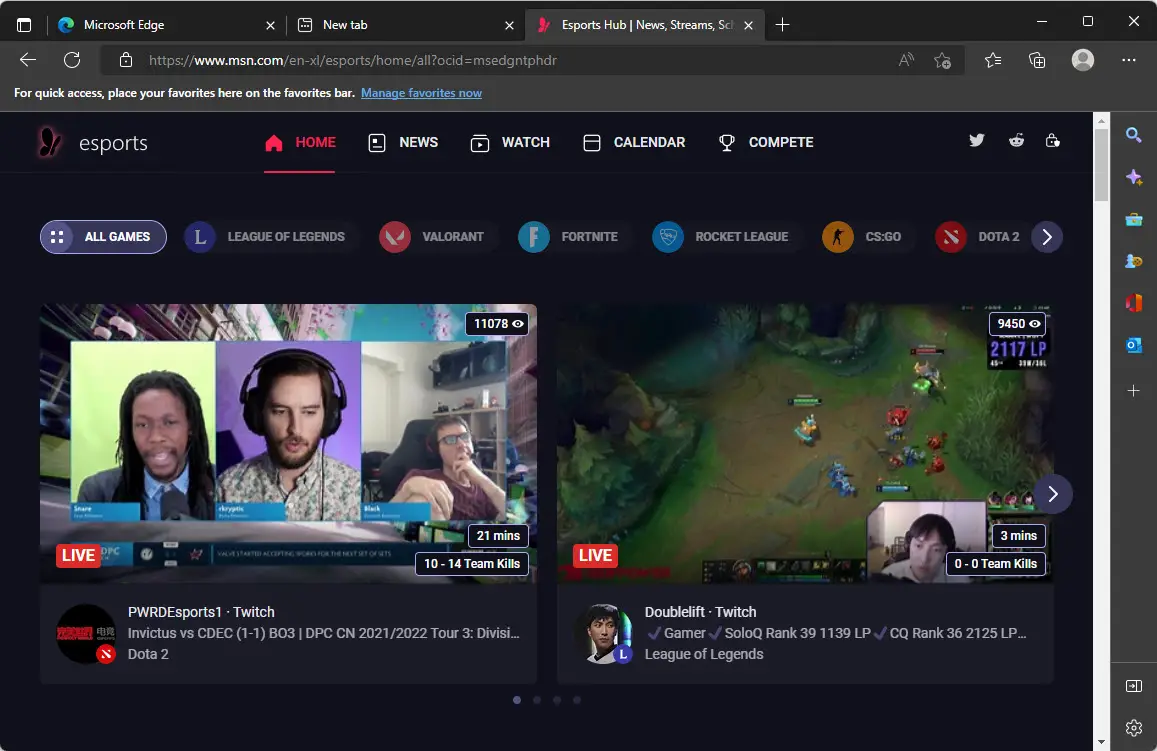The image size is (1157, 751).
Task: Close the New tab tab
Action: [x=509, y=25]
